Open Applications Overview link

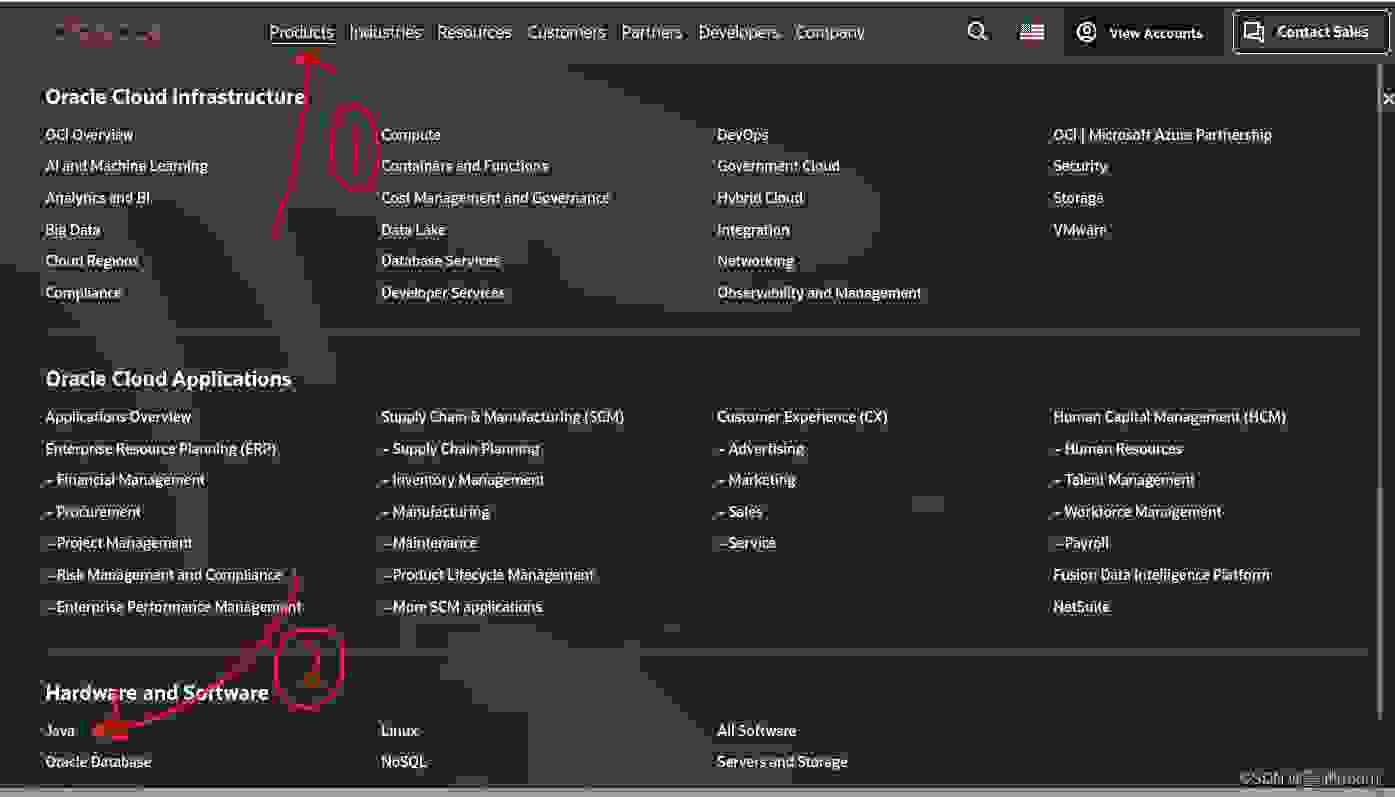[118, 417]
